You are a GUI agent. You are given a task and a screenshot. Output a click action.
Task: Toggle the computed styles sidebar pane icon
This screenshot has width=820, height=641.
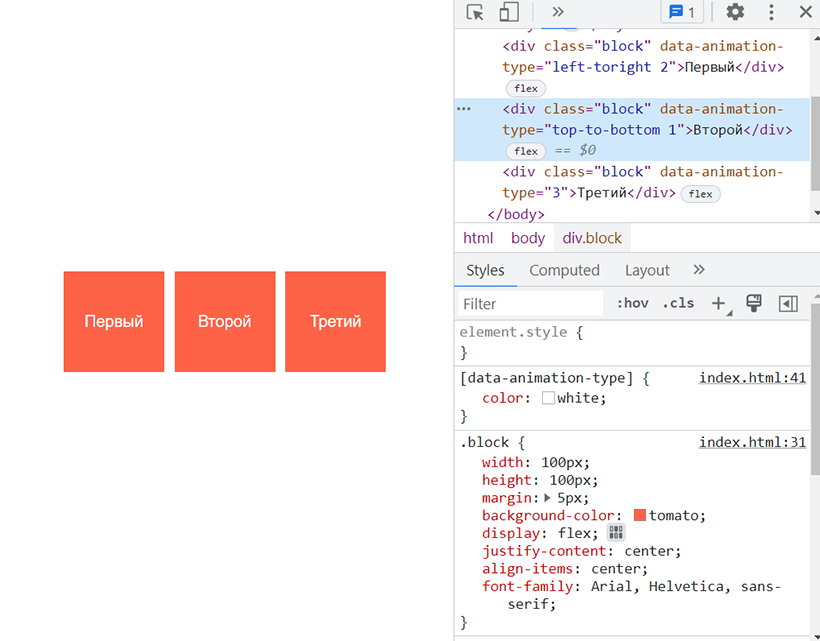pyautogui.click(x=788, y=303)
